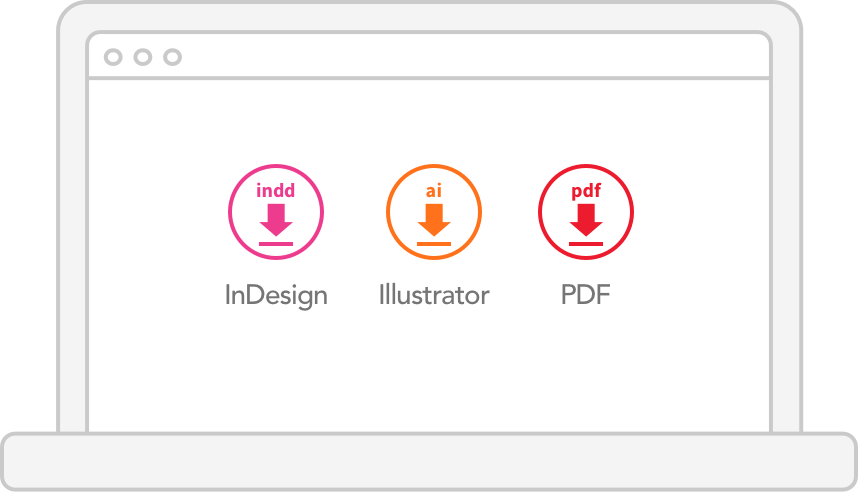
Task: Select the Illustrator text label
Action: point(434,294)
